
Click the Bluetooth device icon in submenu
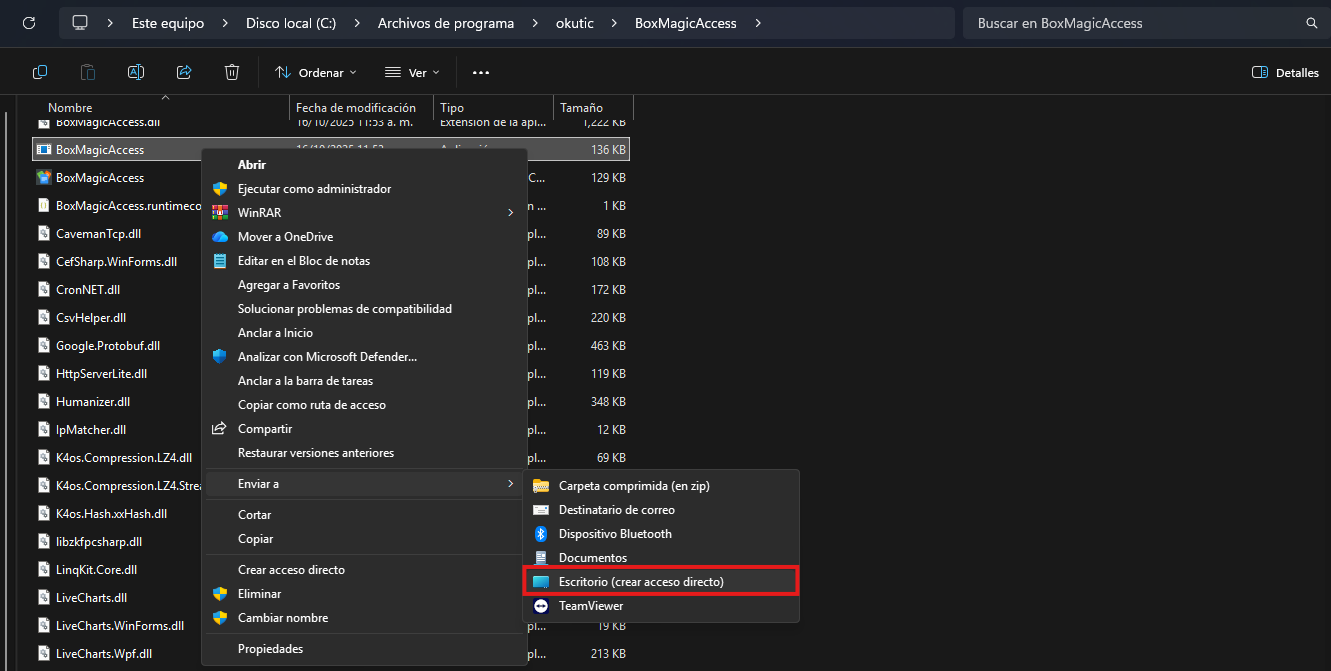pyautogui.click(x=541, y=534)
